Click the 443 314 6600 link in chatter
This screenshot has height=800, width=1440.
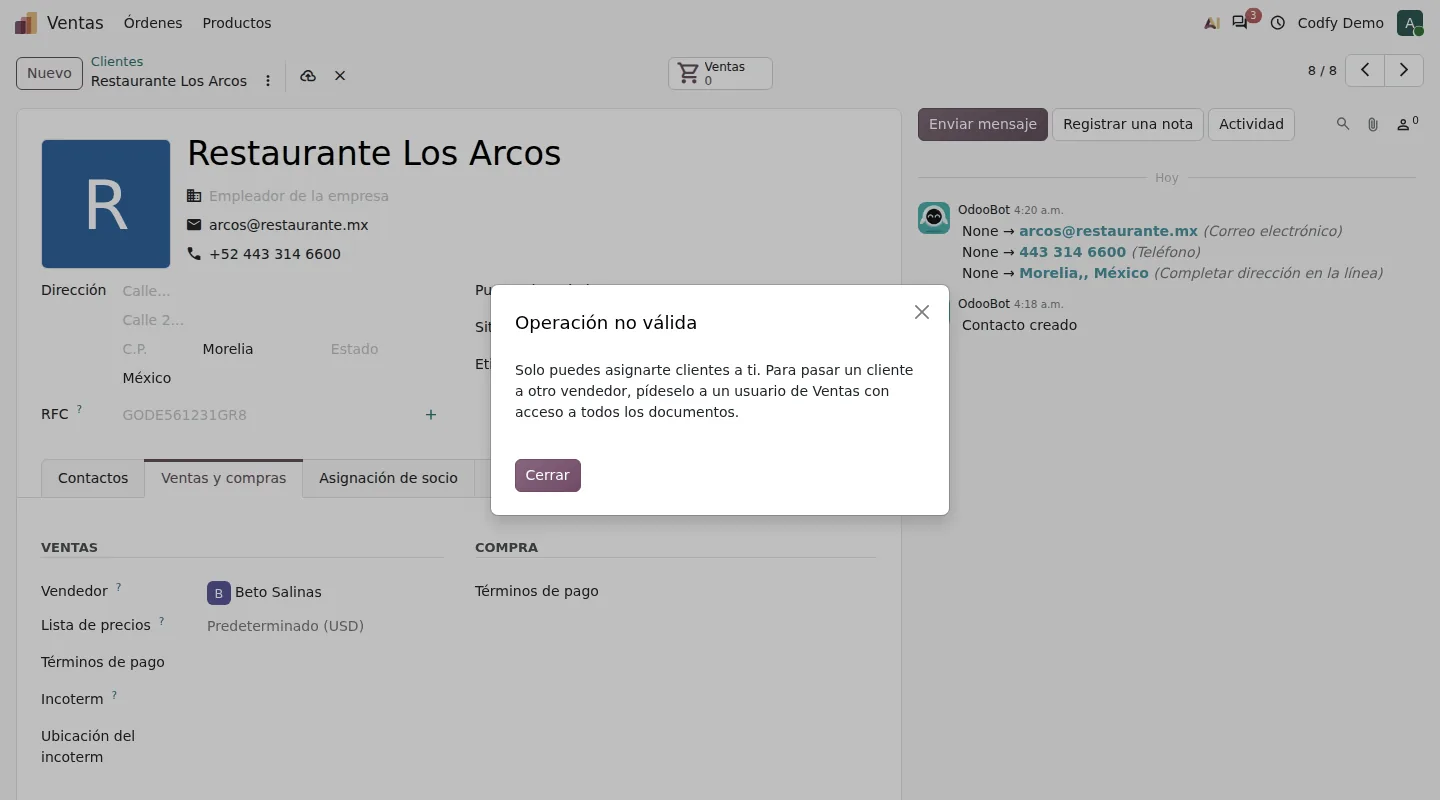pyautogui.click(x=1072, y=252)
